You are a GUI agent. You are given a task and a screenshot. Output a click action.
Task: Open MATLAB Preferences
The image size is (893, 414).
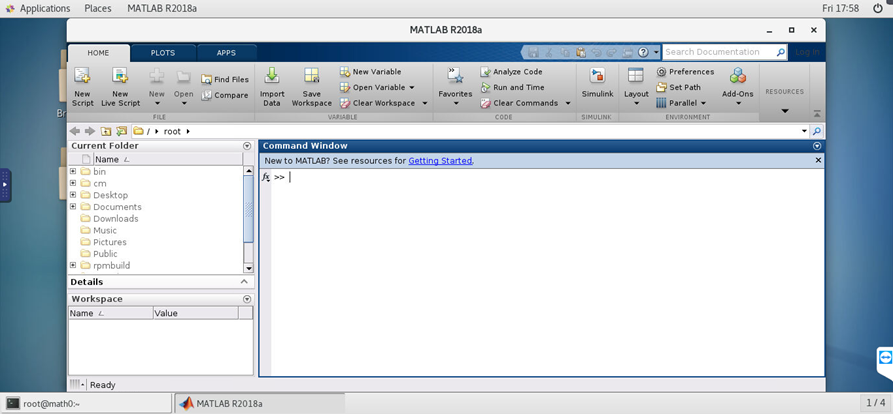(x=685, y=72)
